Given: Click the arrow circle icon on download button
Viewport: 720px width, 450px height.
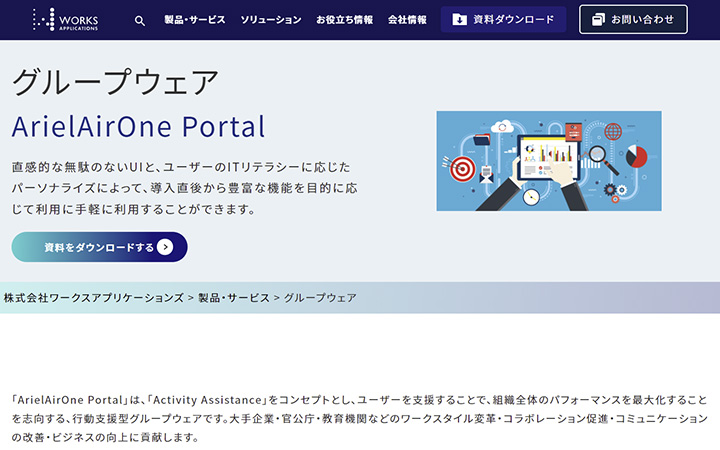Looking at the screenshot, I should [x=165, y=247].
